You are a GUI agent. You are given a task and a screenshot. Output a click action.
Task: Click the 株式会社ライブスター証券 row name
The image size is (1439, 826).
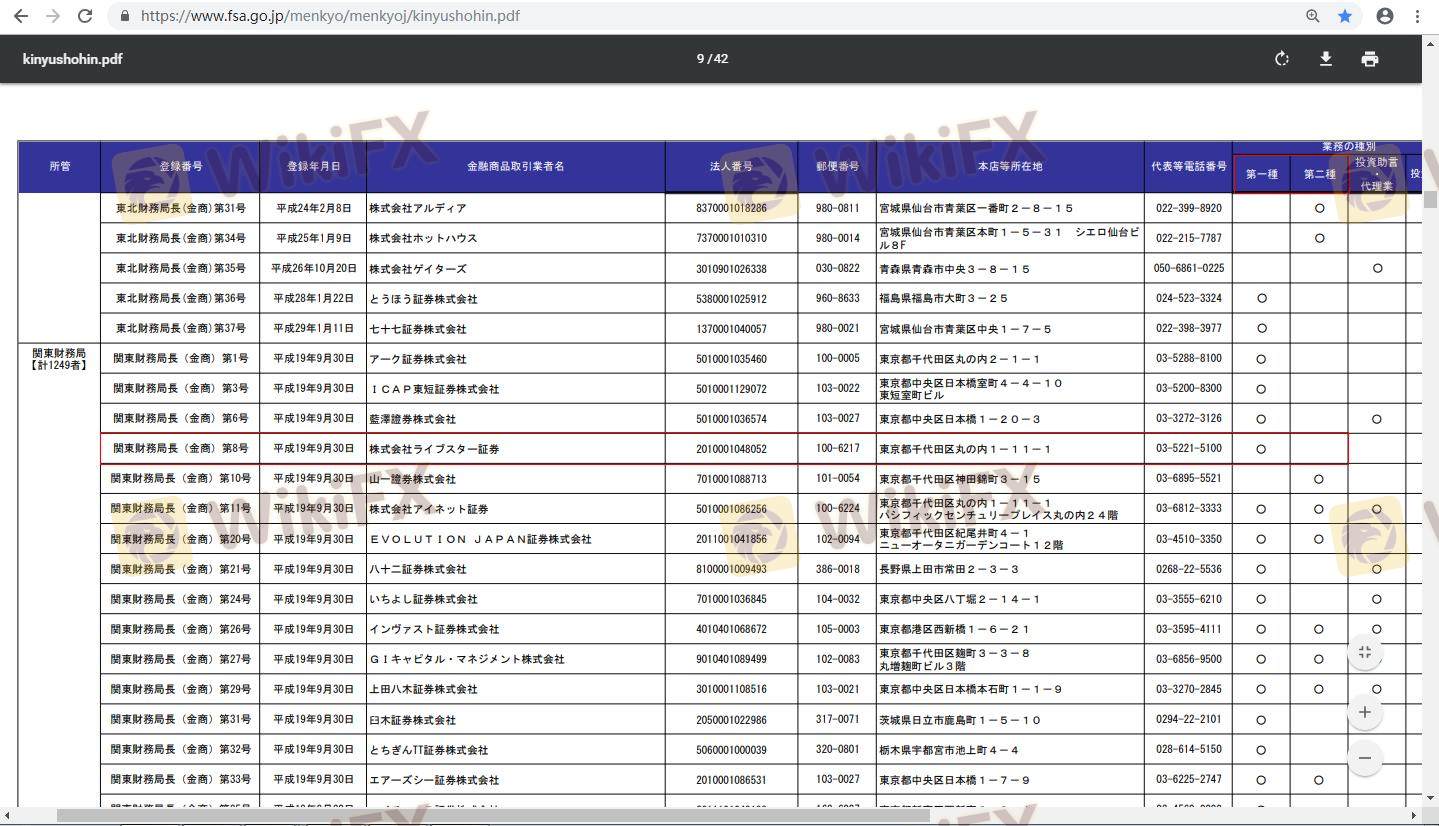(x=434, y=449)
